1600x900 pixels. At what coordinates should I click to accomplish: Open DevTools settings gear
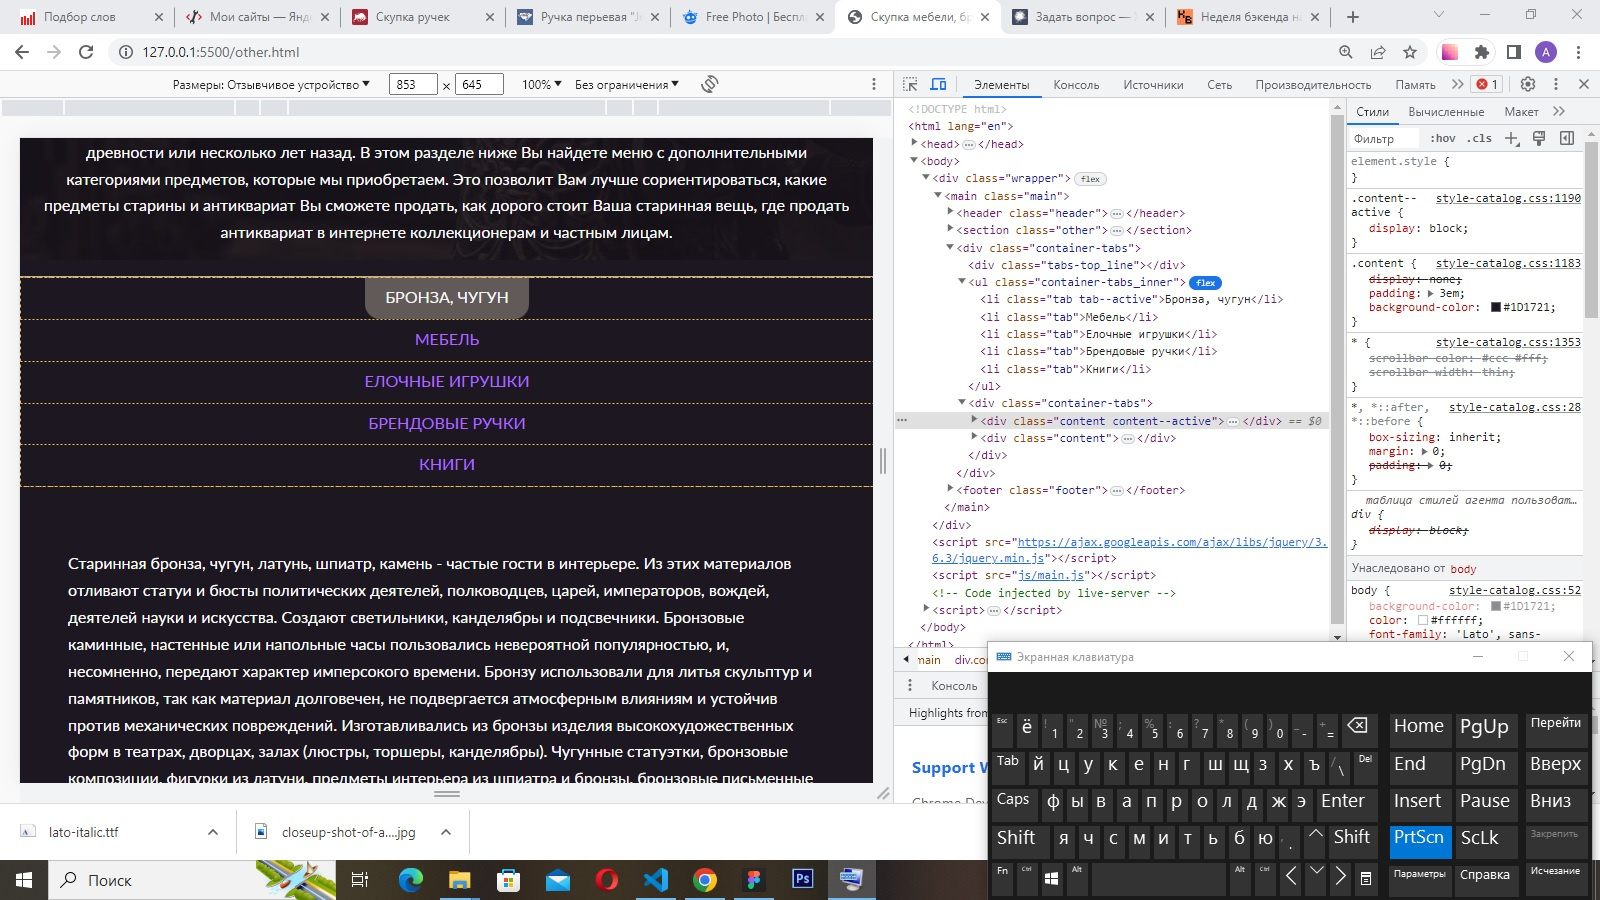tap(1528, 84)
